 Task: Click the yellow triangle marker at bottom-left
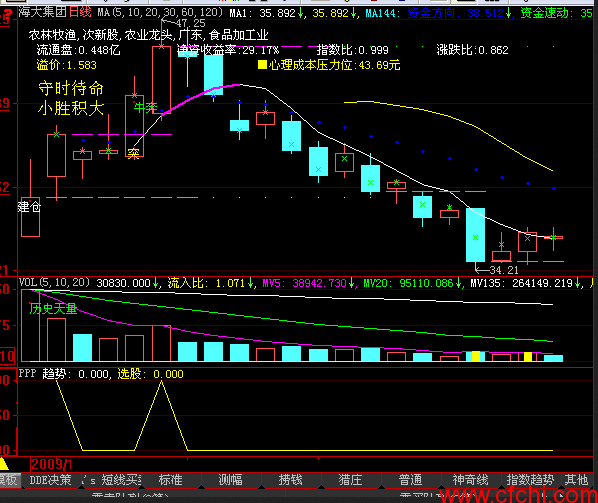[x=4, y=464]
